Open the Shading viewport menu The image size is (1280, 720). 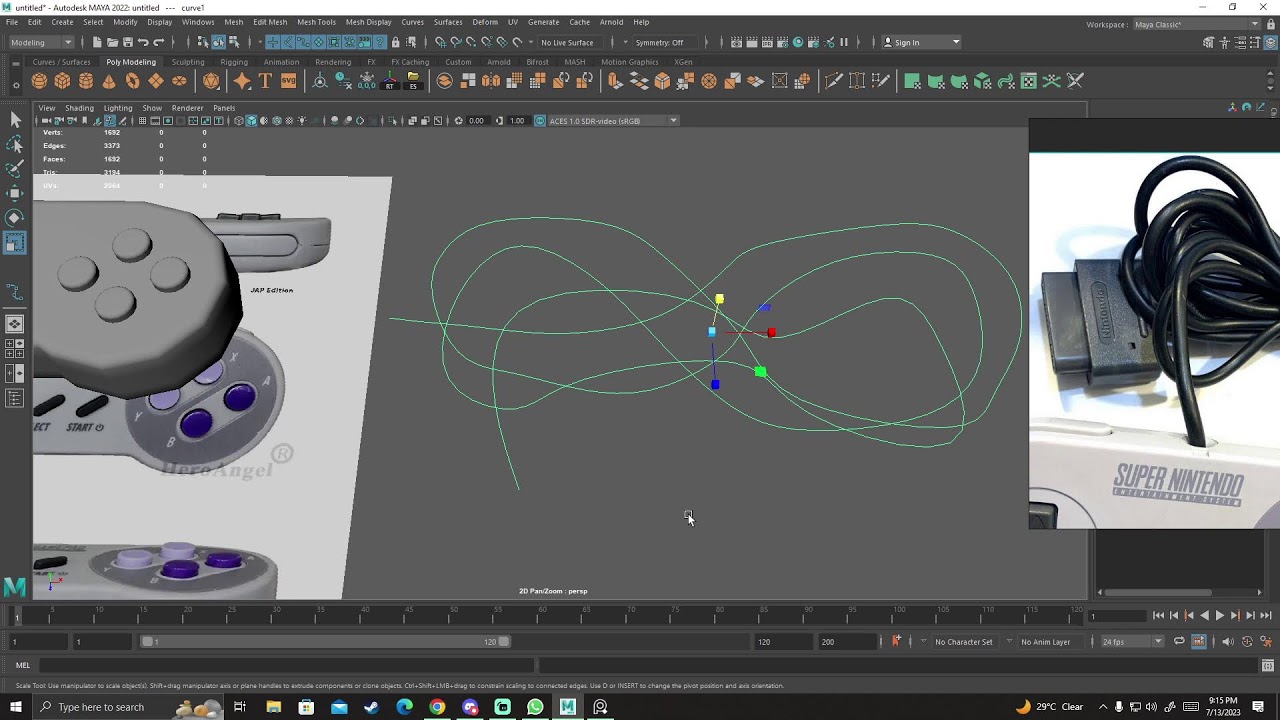[x=79, y=108]
